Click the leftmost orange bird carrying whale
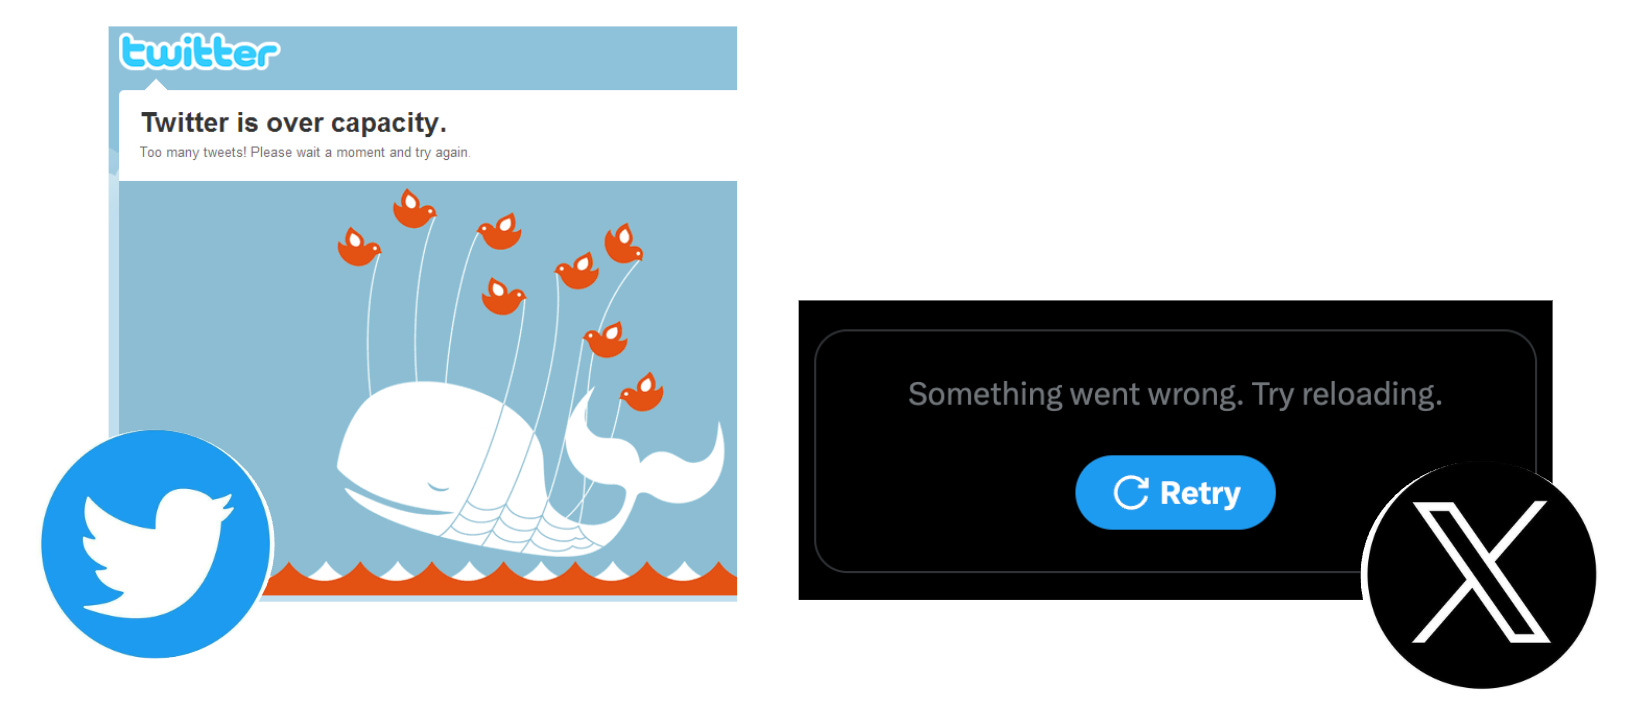 [x=358, y=247]
